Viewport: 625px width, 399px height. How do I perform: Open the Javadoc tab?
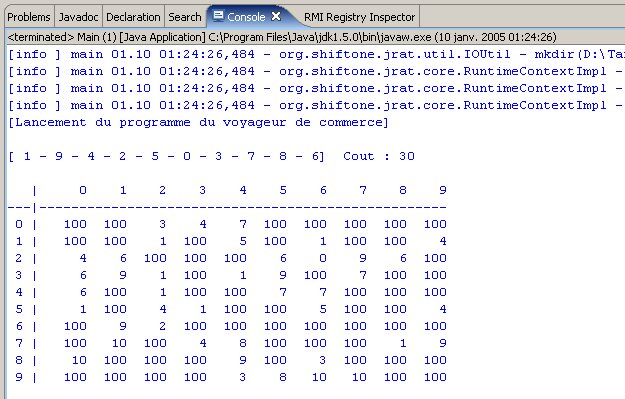[x=78, y=17]
